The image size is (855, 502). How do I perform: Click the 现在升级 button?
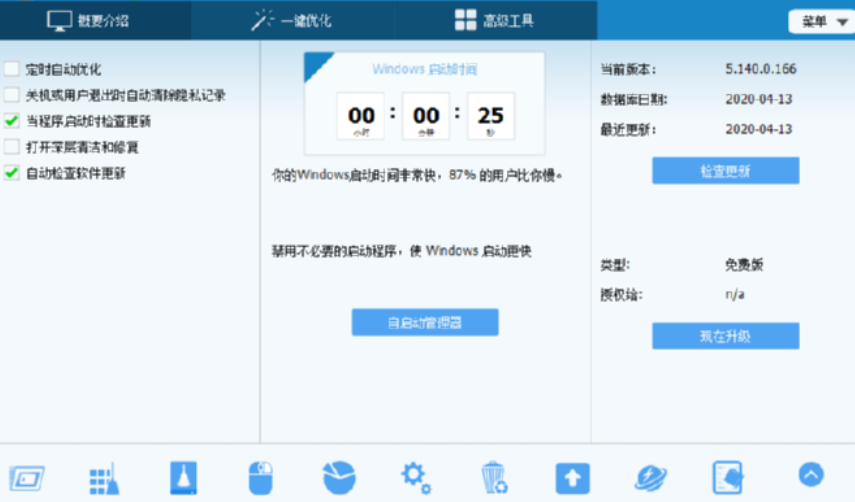pos(726,336)
